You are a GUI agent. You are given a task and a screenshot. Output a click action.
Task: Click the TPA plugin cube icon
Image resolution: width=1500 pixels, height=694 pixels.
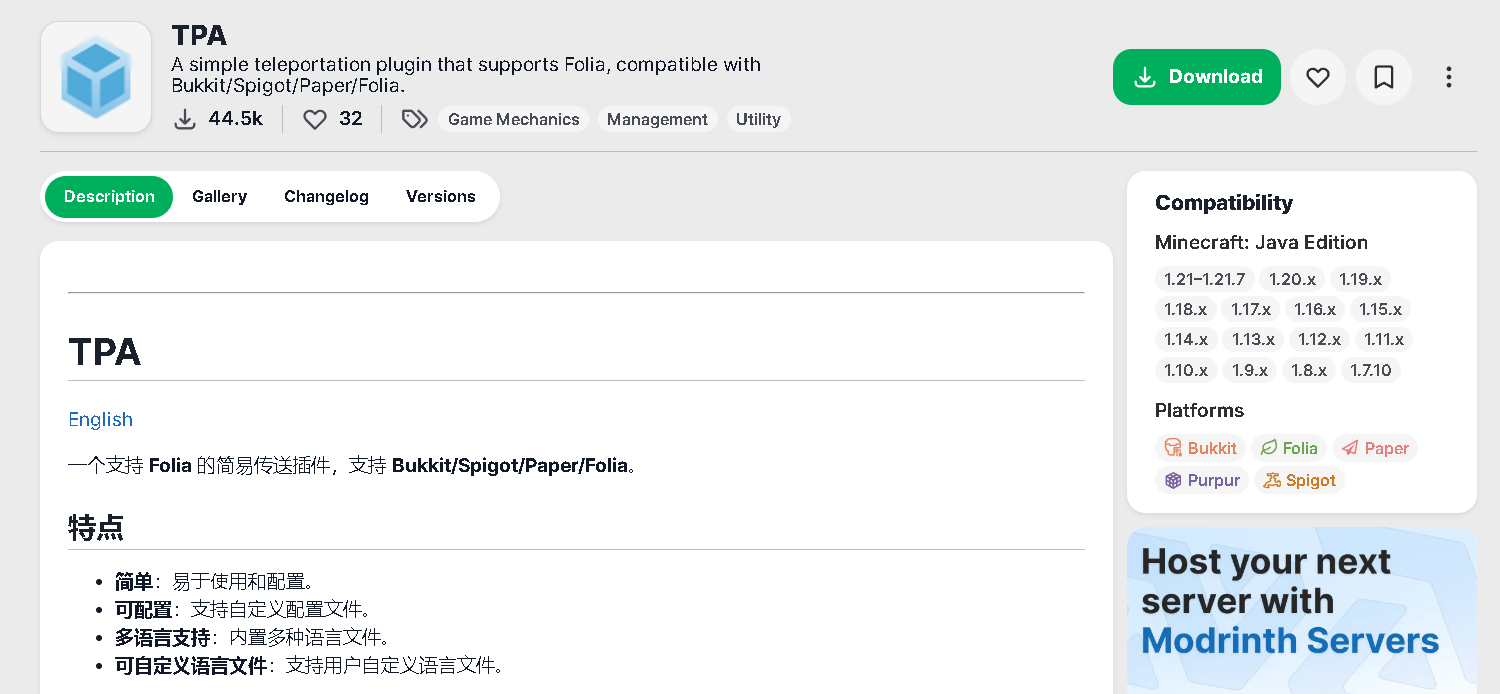(x=96, y=77)
